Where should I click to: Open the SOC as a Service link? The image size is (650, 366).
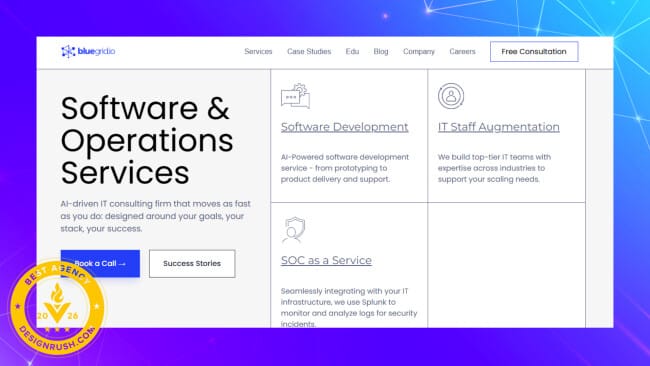tap(326, 260)
